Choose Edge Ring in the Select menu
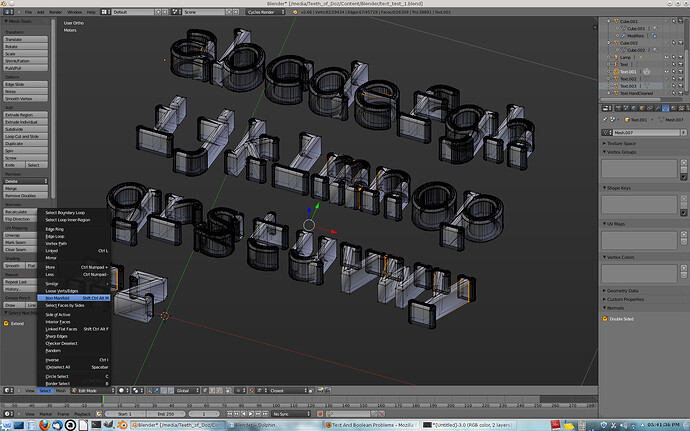The height and width of the screenshot is (431, 690). 73,229
